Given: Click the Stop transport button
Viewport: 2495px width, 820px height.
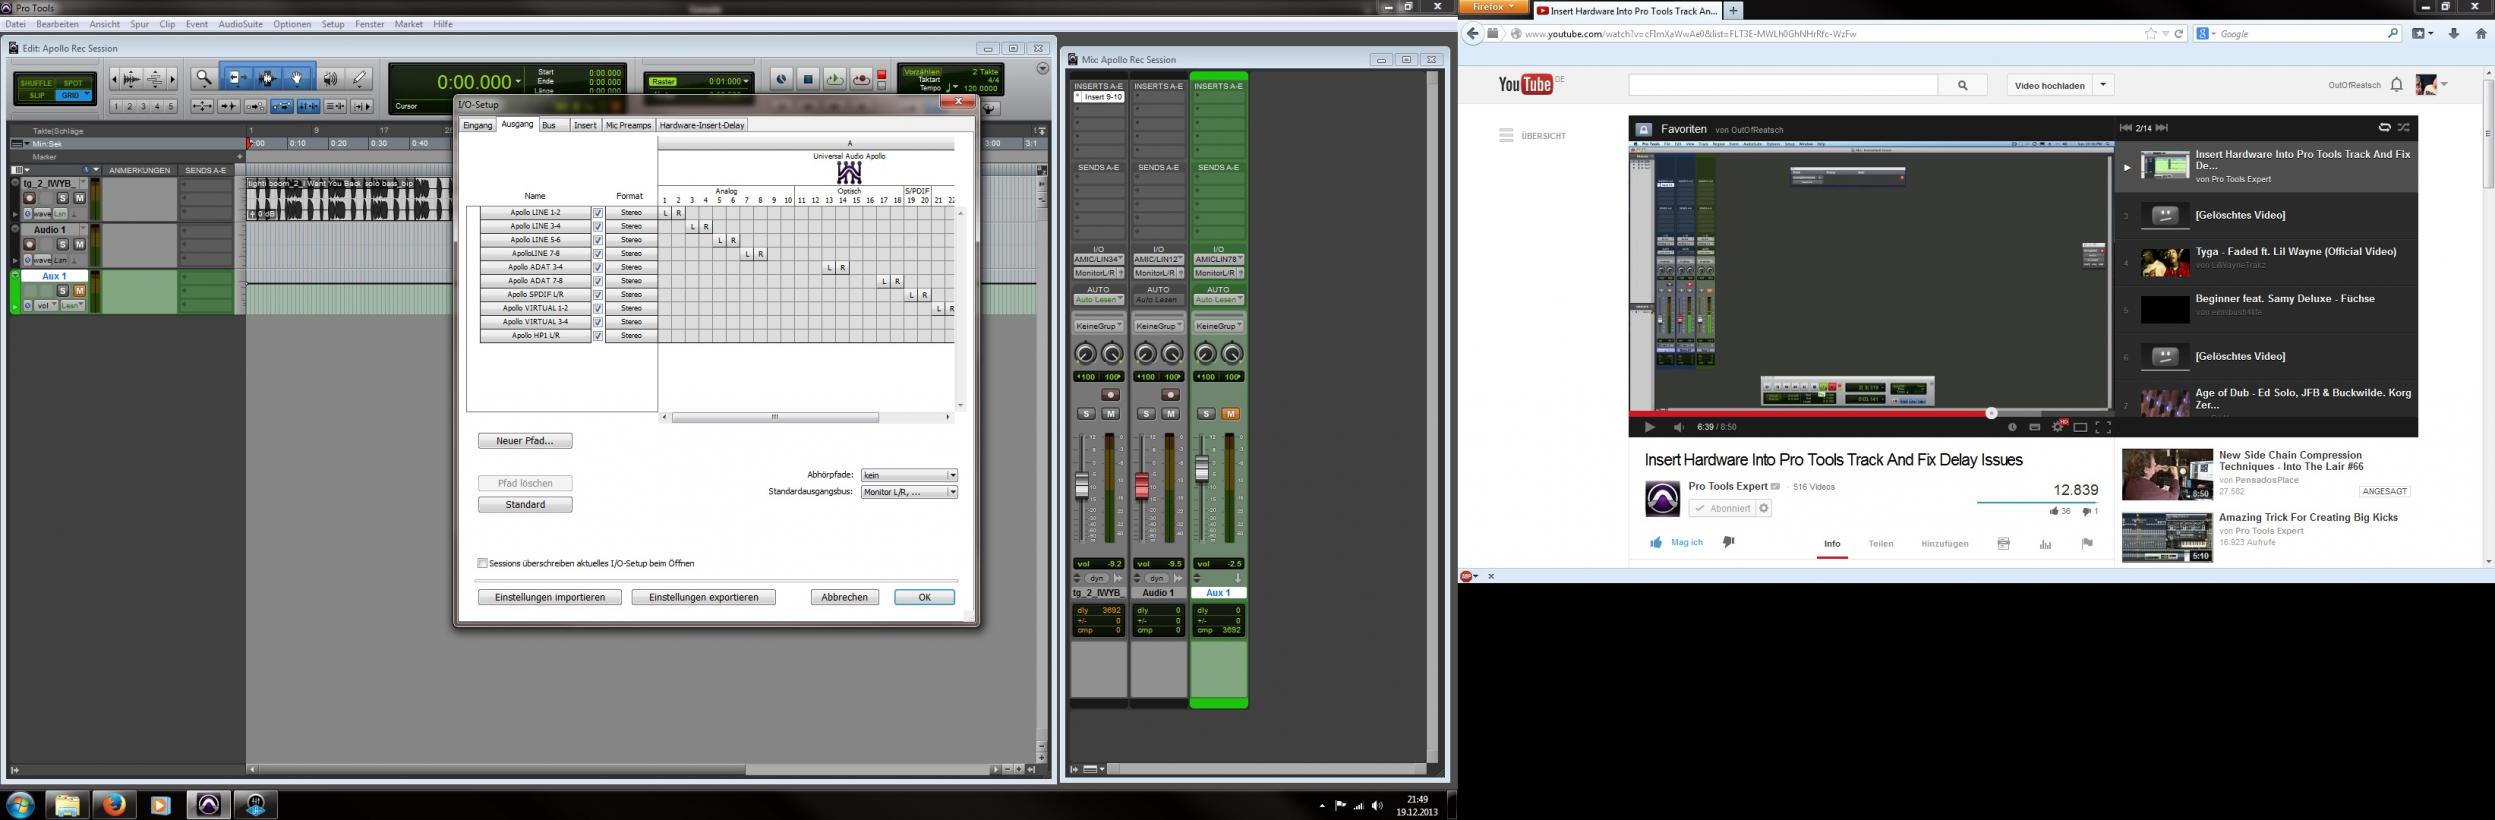Looking at the screenshot, I should (x=808, y=80).
